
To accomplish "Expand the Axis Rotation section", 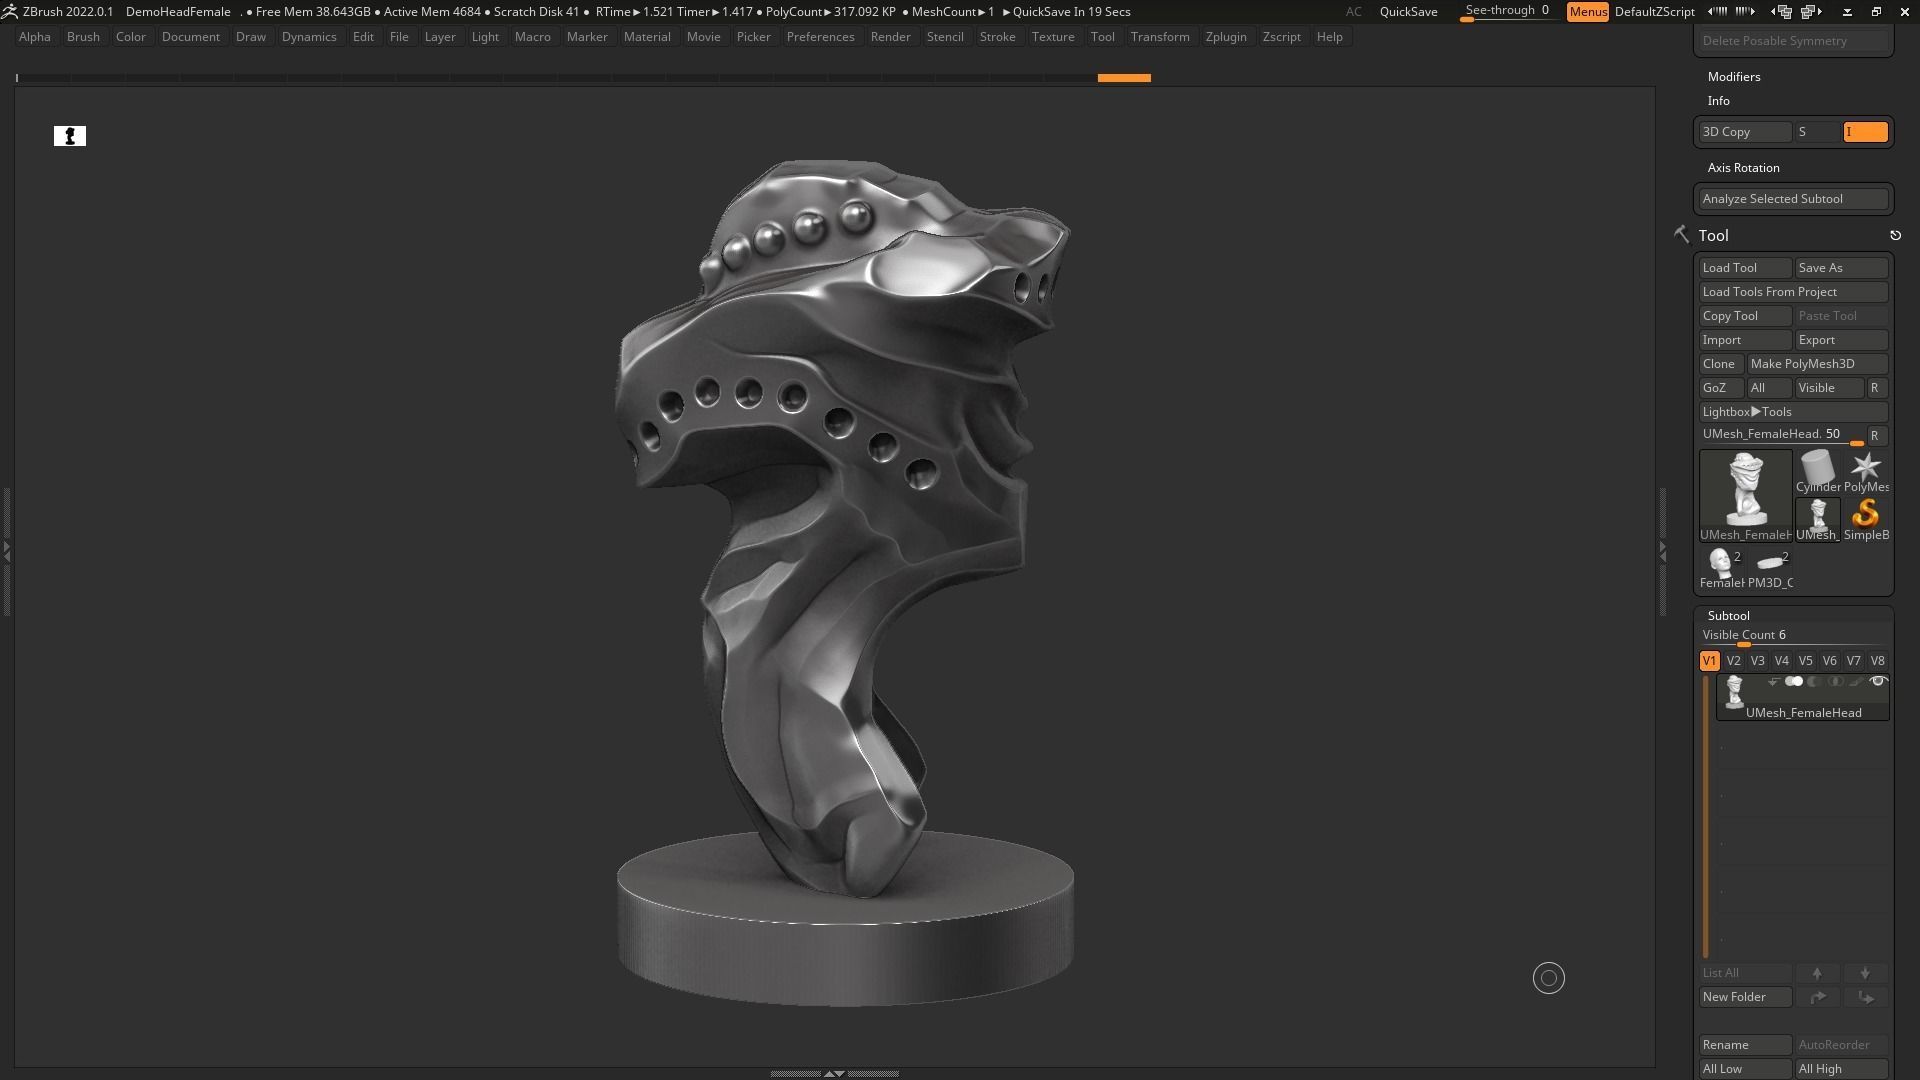I will tap(1743, 168).
